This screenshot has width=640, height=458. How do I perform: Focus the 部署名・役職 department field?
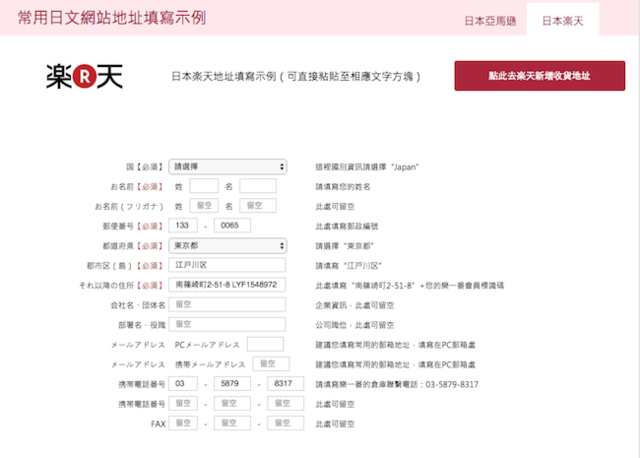coord(228,324)
